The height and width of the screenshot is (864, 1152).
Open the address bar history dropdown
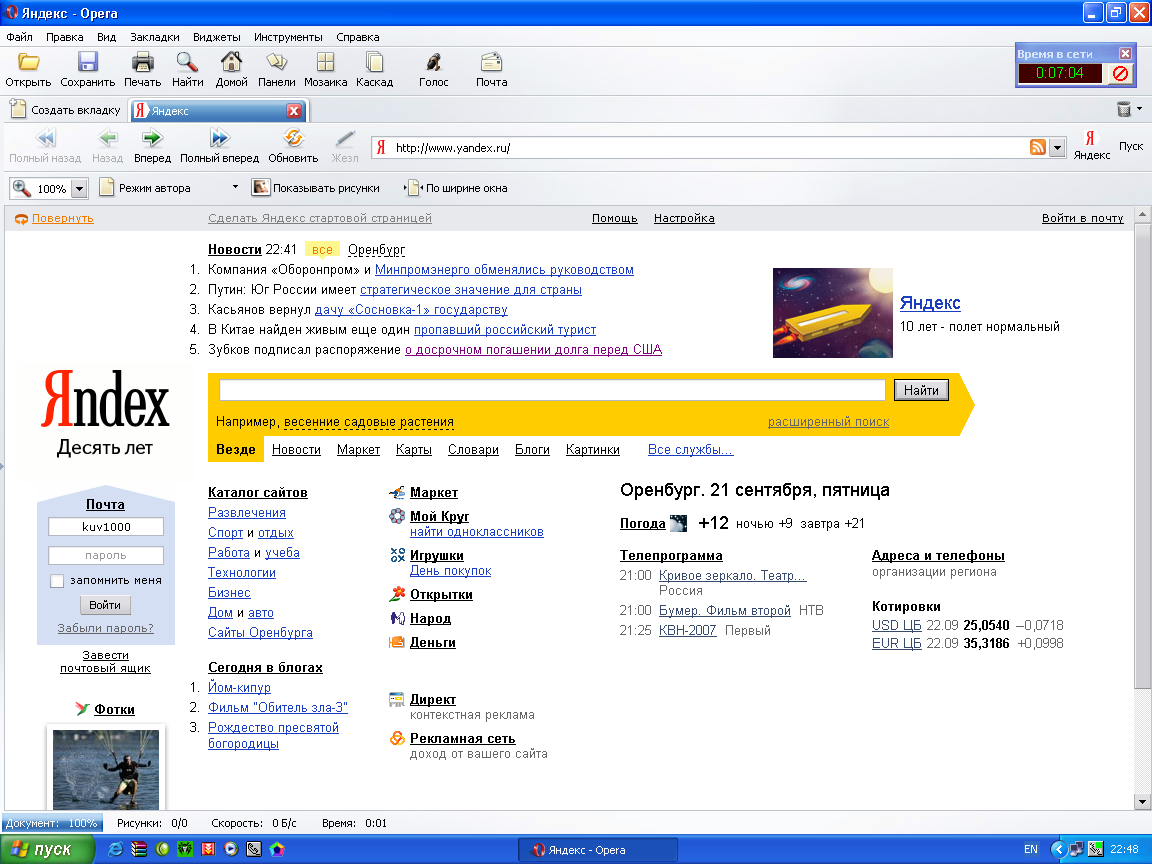pos(1056,148)
